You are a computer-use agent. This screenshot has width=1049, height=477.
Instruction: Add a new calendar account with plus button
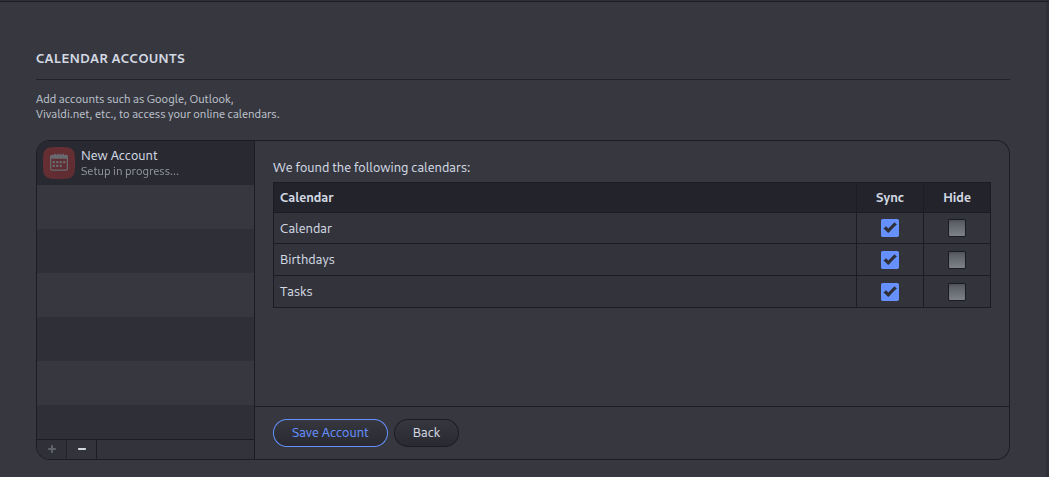[52, 449]
